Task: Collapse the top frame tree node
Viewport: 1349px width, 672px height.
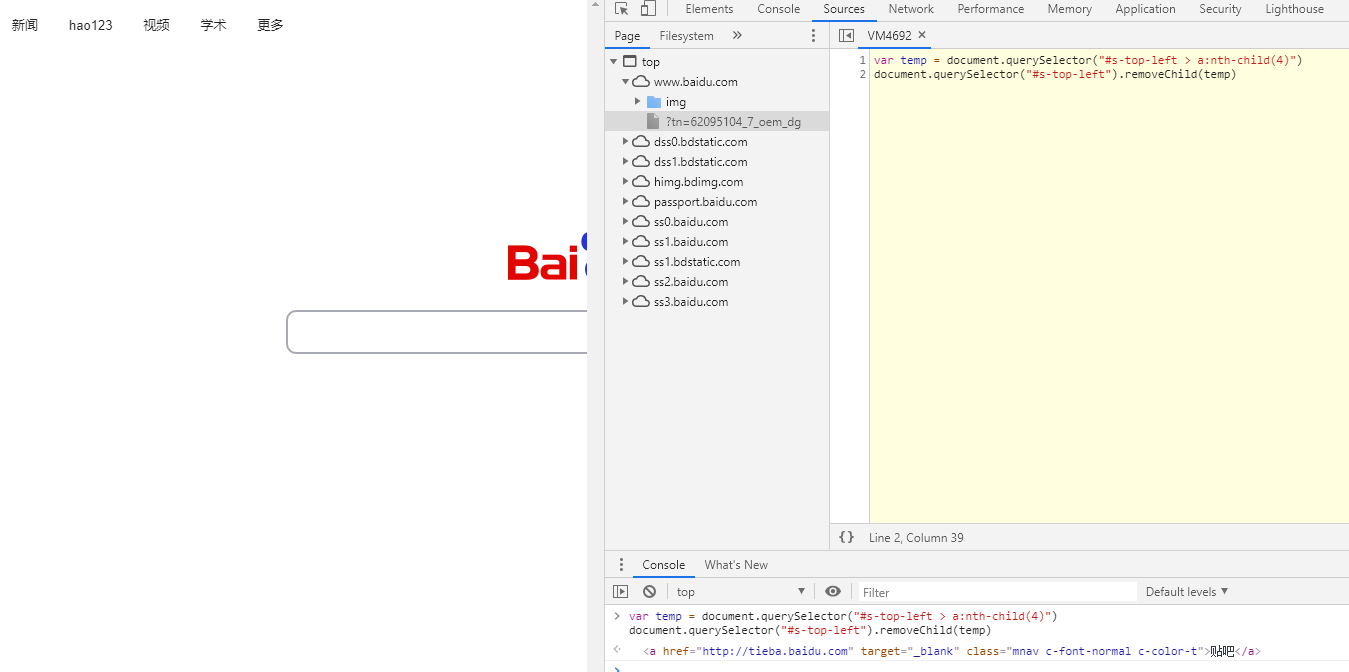Action: click(613, 61)
